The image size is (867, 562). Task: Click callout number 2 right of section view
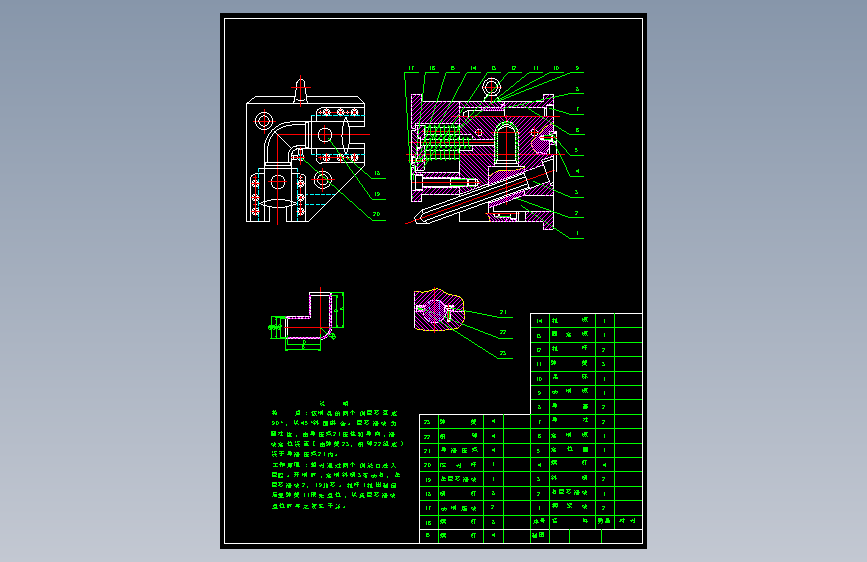point(576,213)
